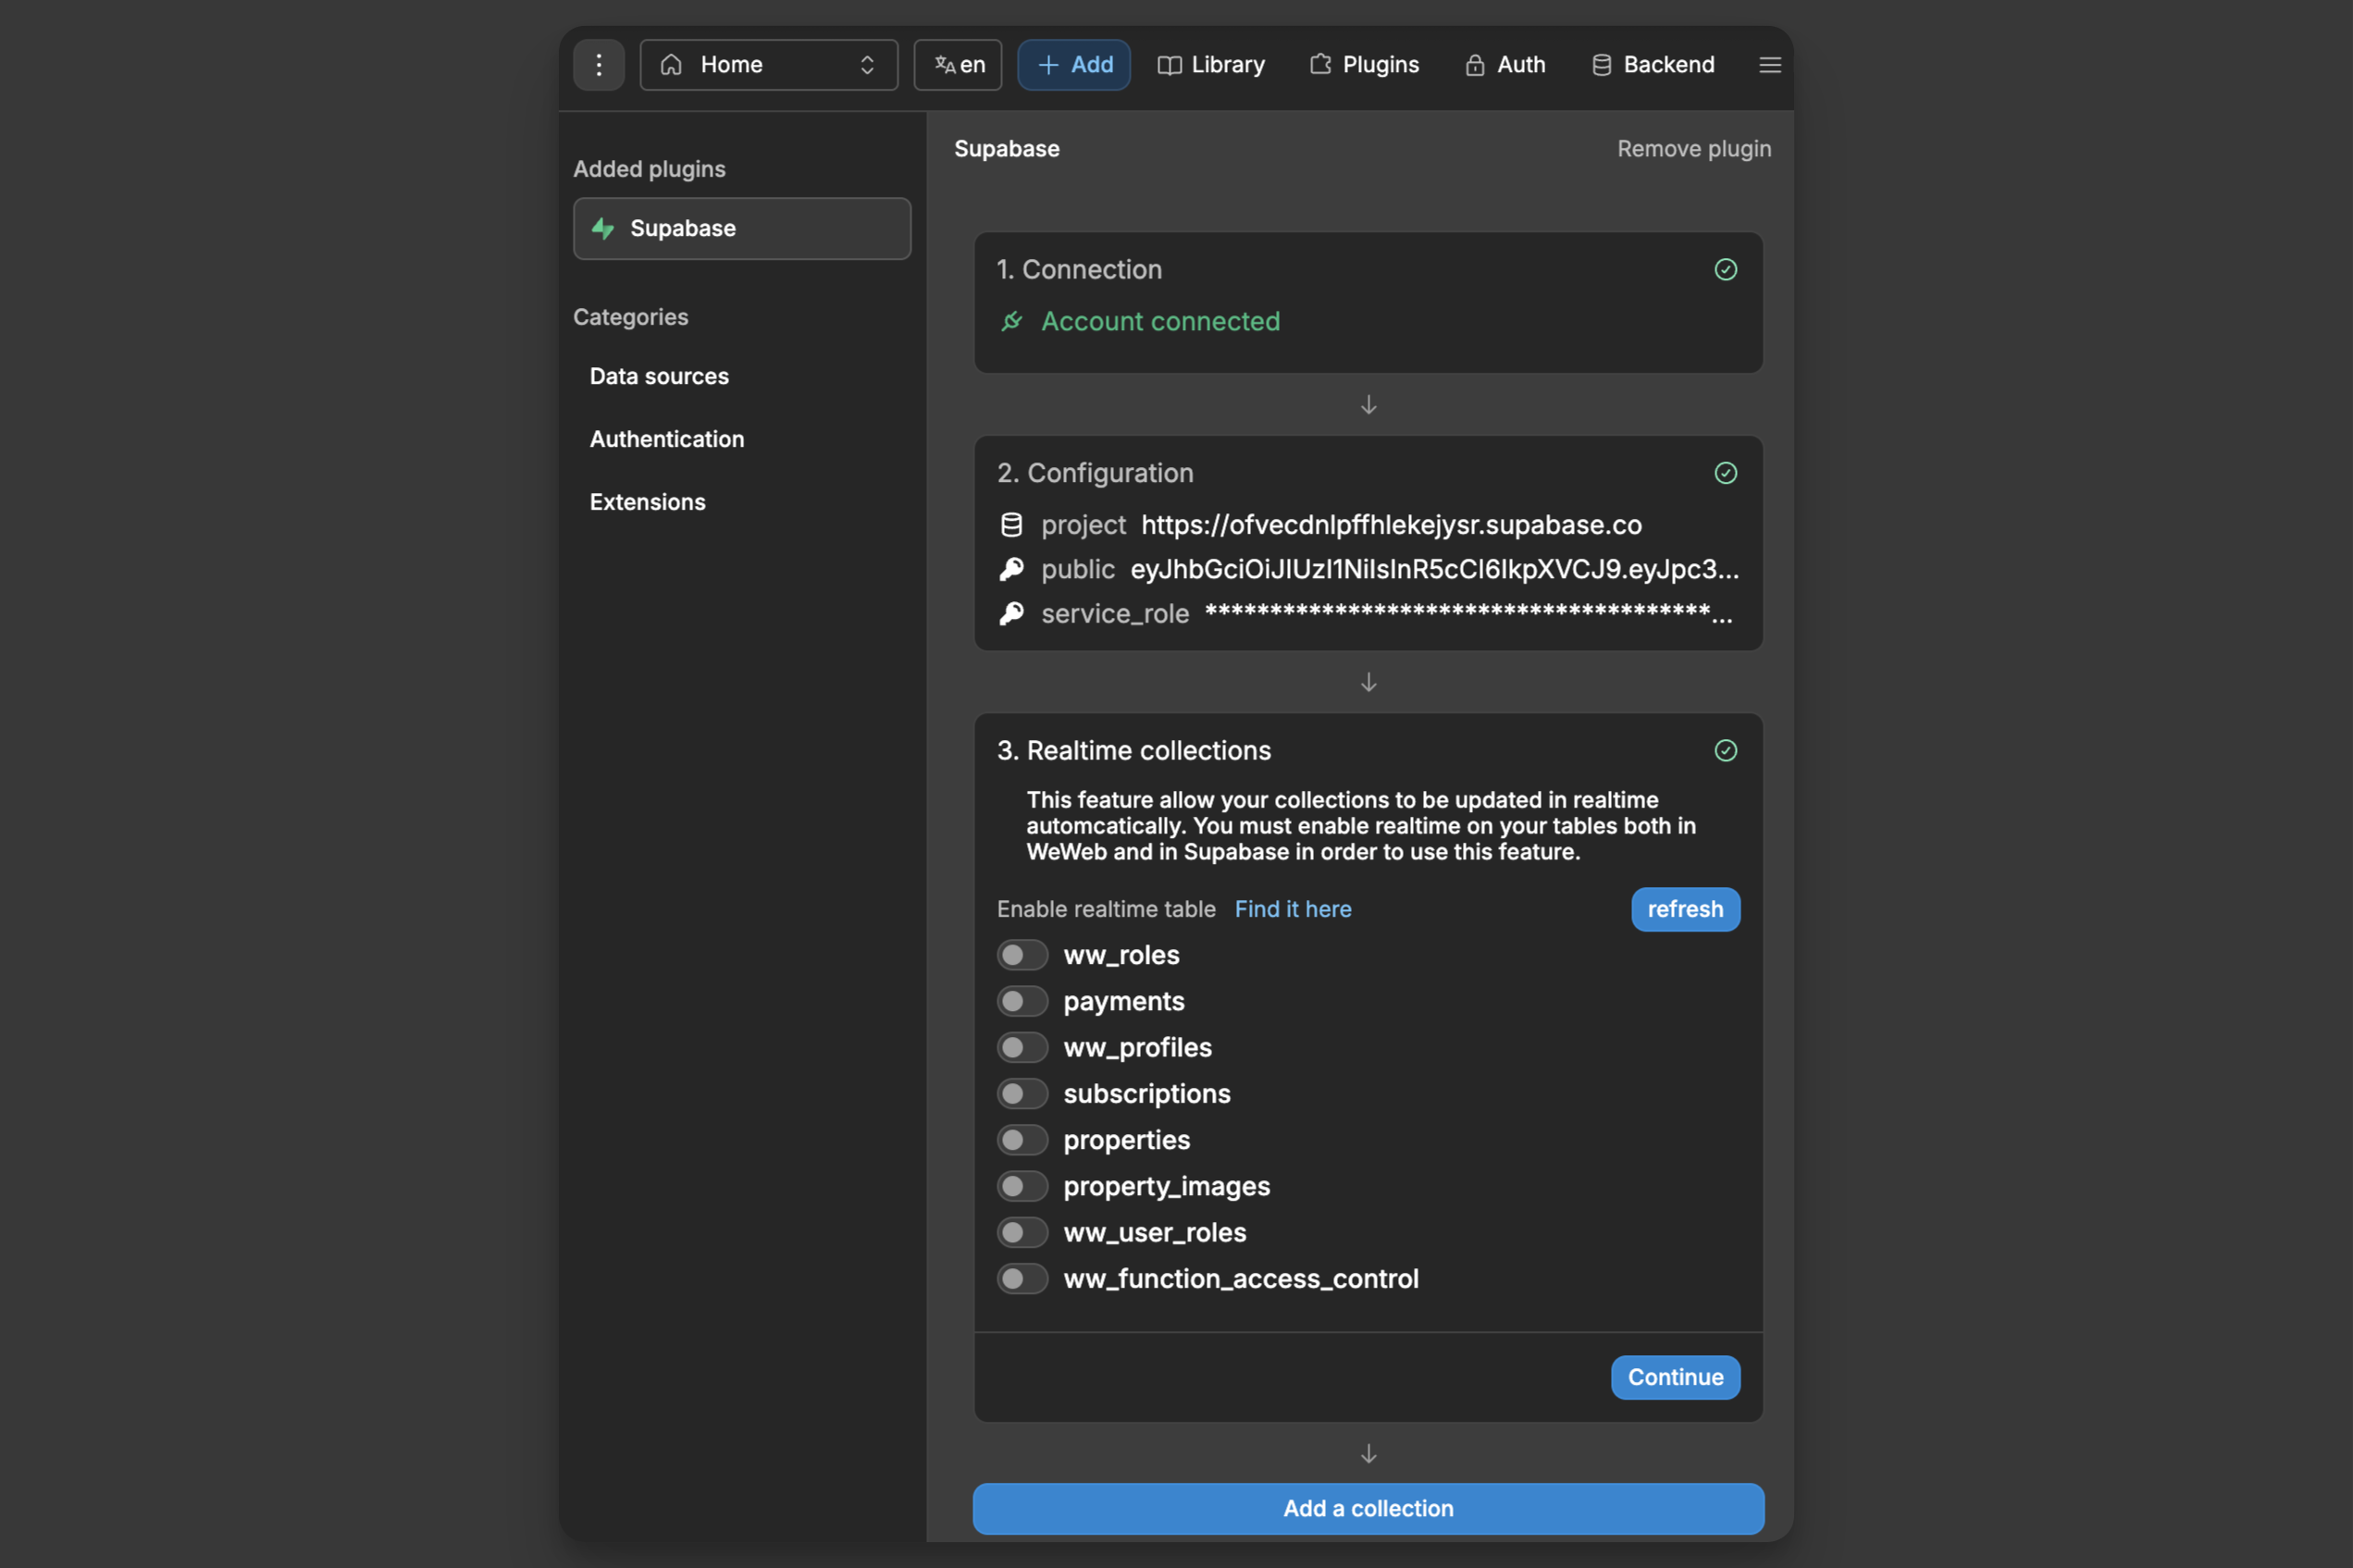The height and width of the screenshot is (1568, 2353).
Task: Click the public key eyJhbGci value
Action: coord(1434,569)
